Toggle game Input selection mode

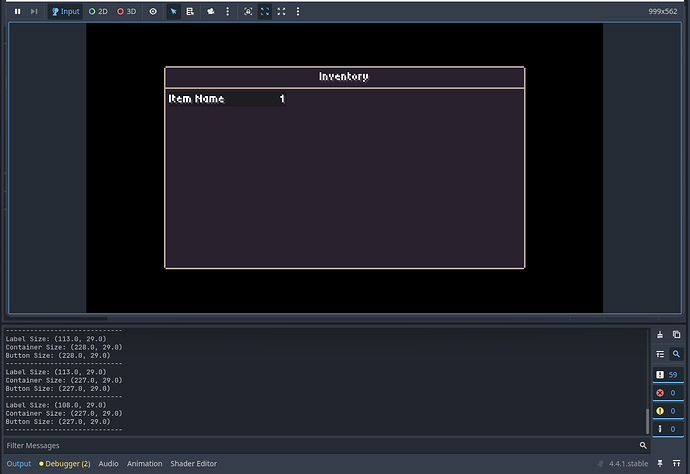tap(65, 11)
